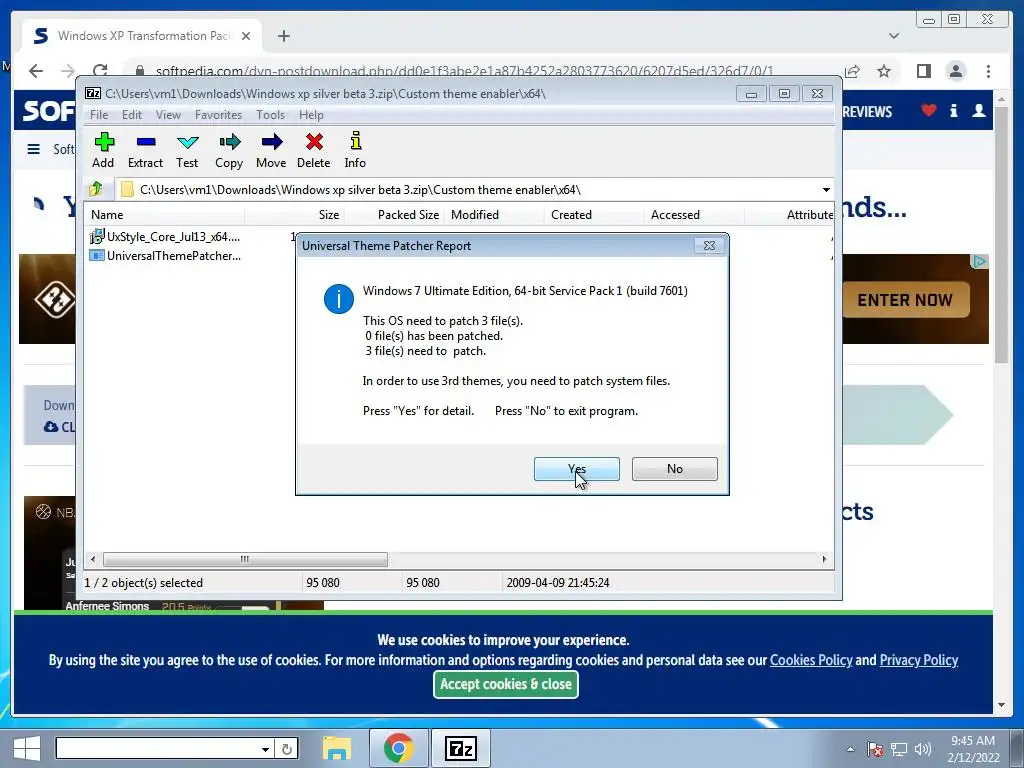Click the Extract toolbar icon
1024x768 pixels.
[x=145, y=150]
